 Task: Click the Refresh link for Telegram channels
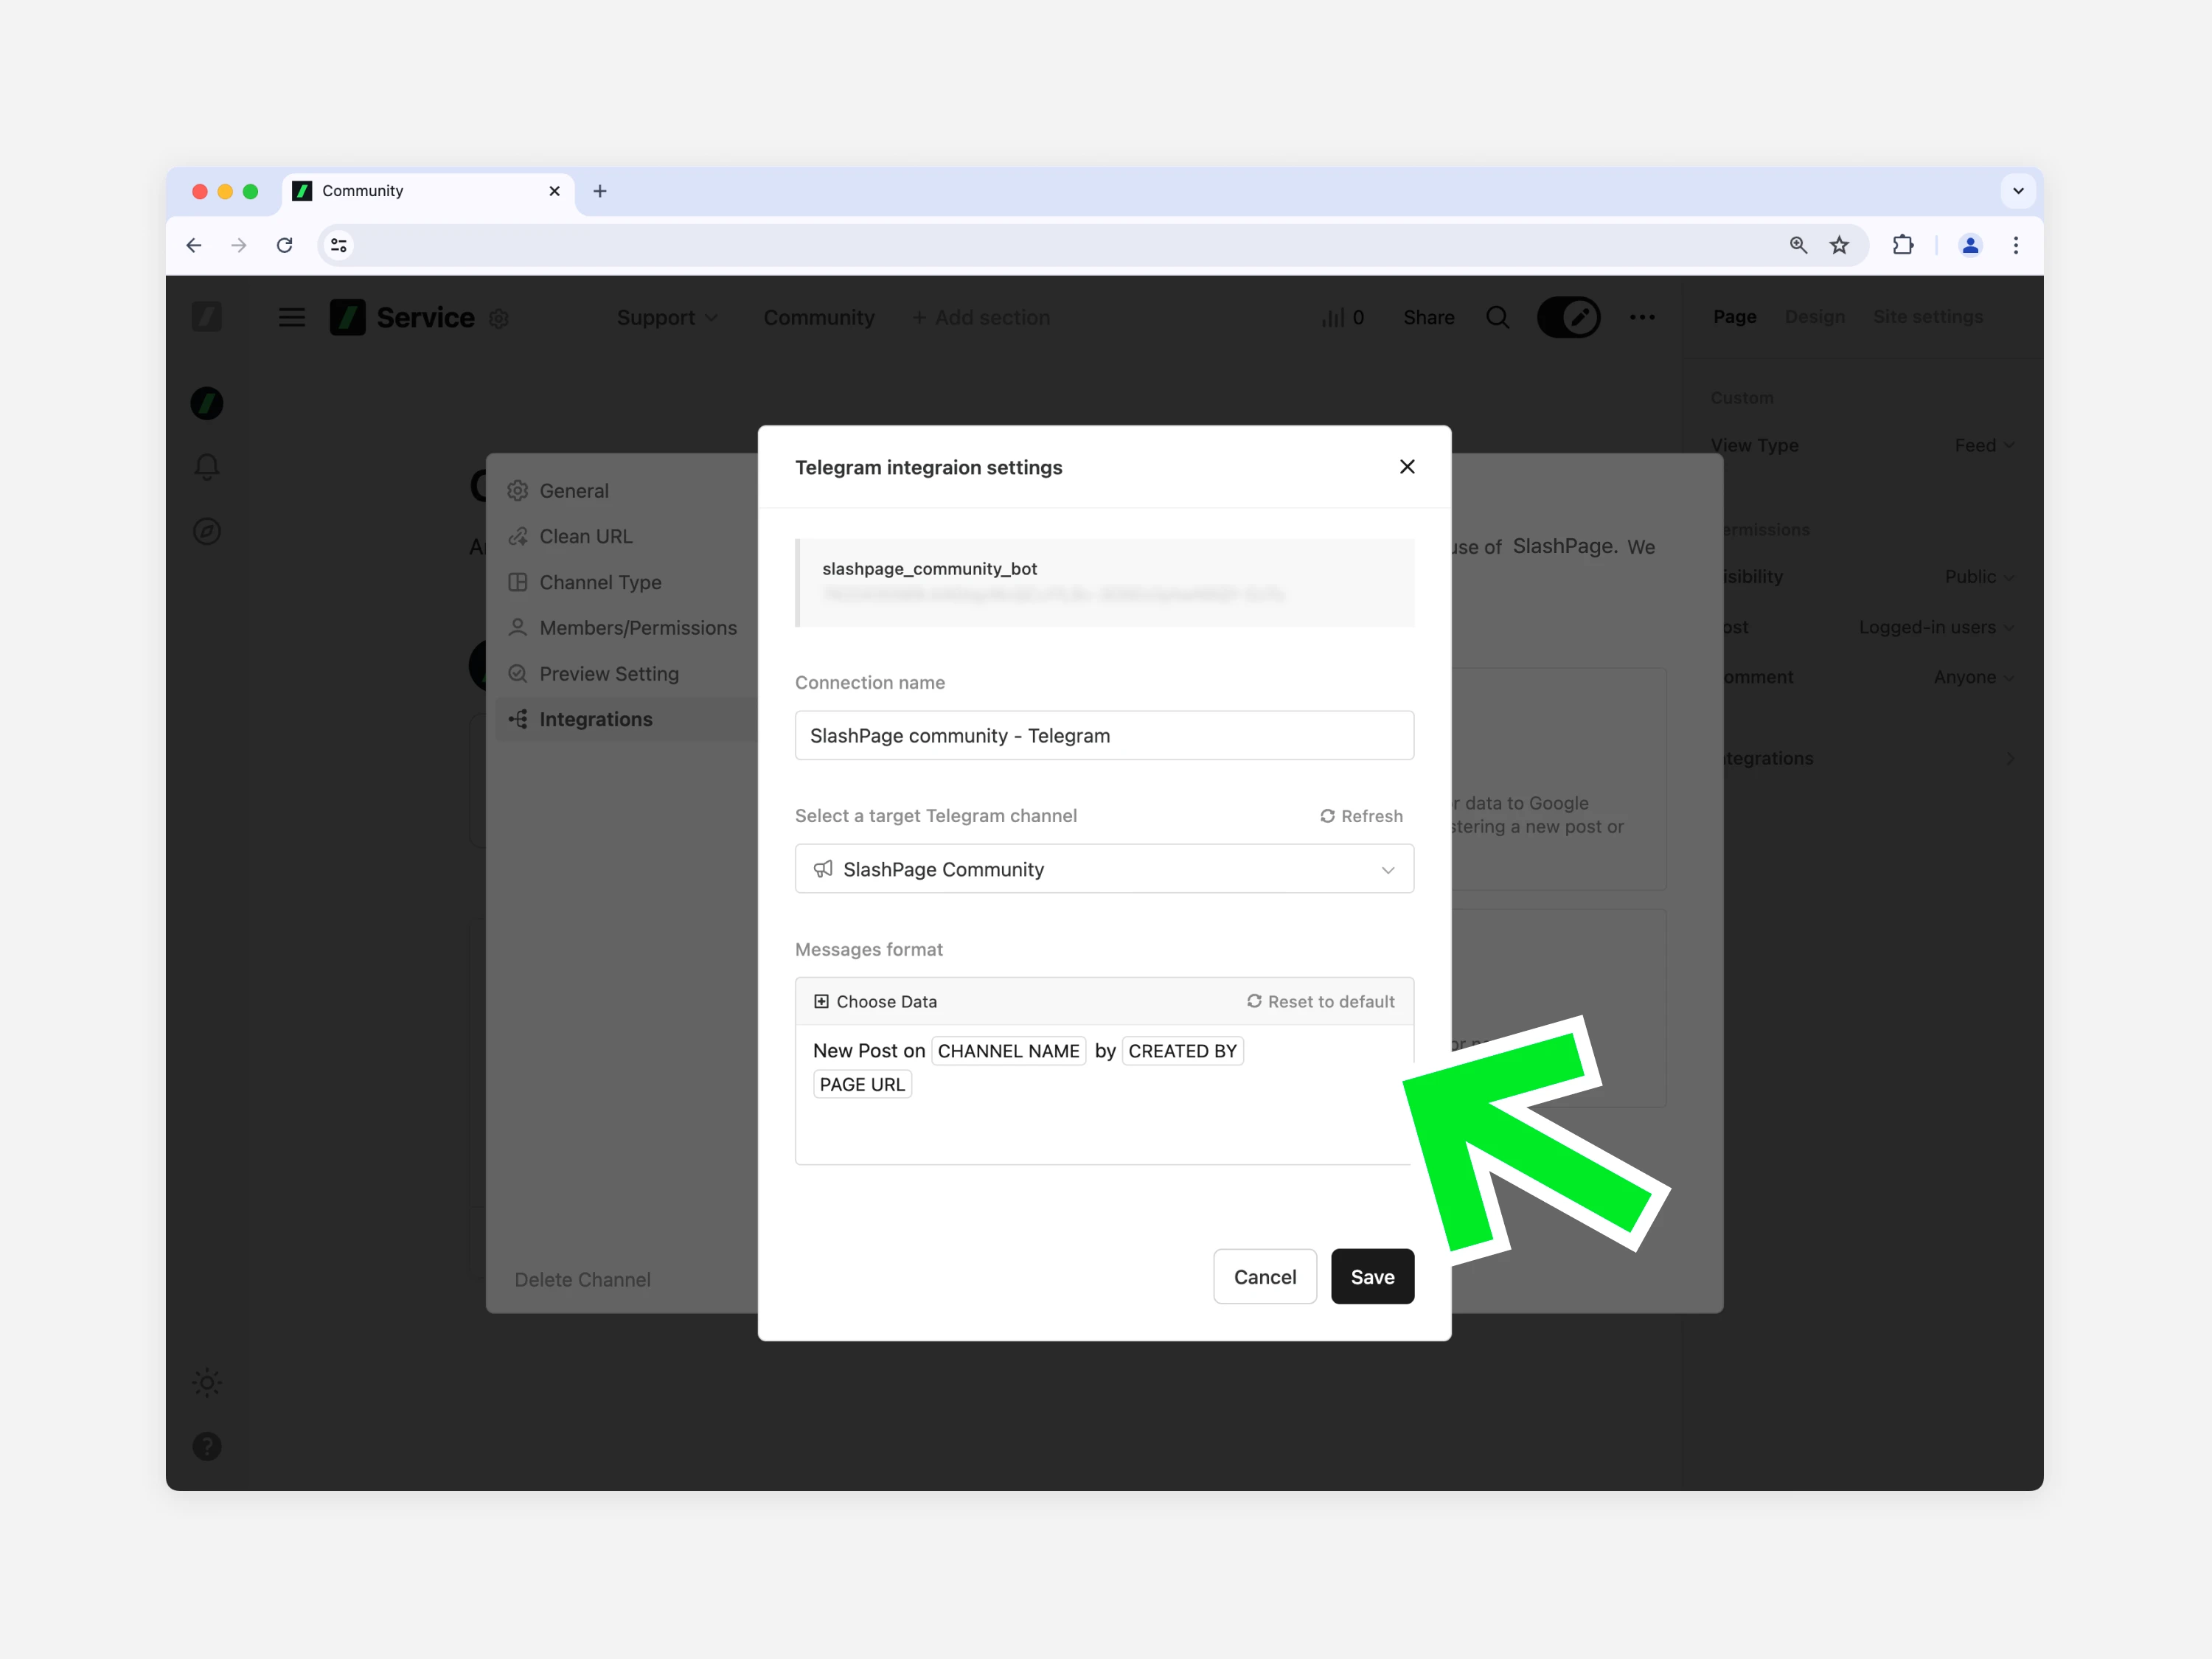(x=1361, y=816)
